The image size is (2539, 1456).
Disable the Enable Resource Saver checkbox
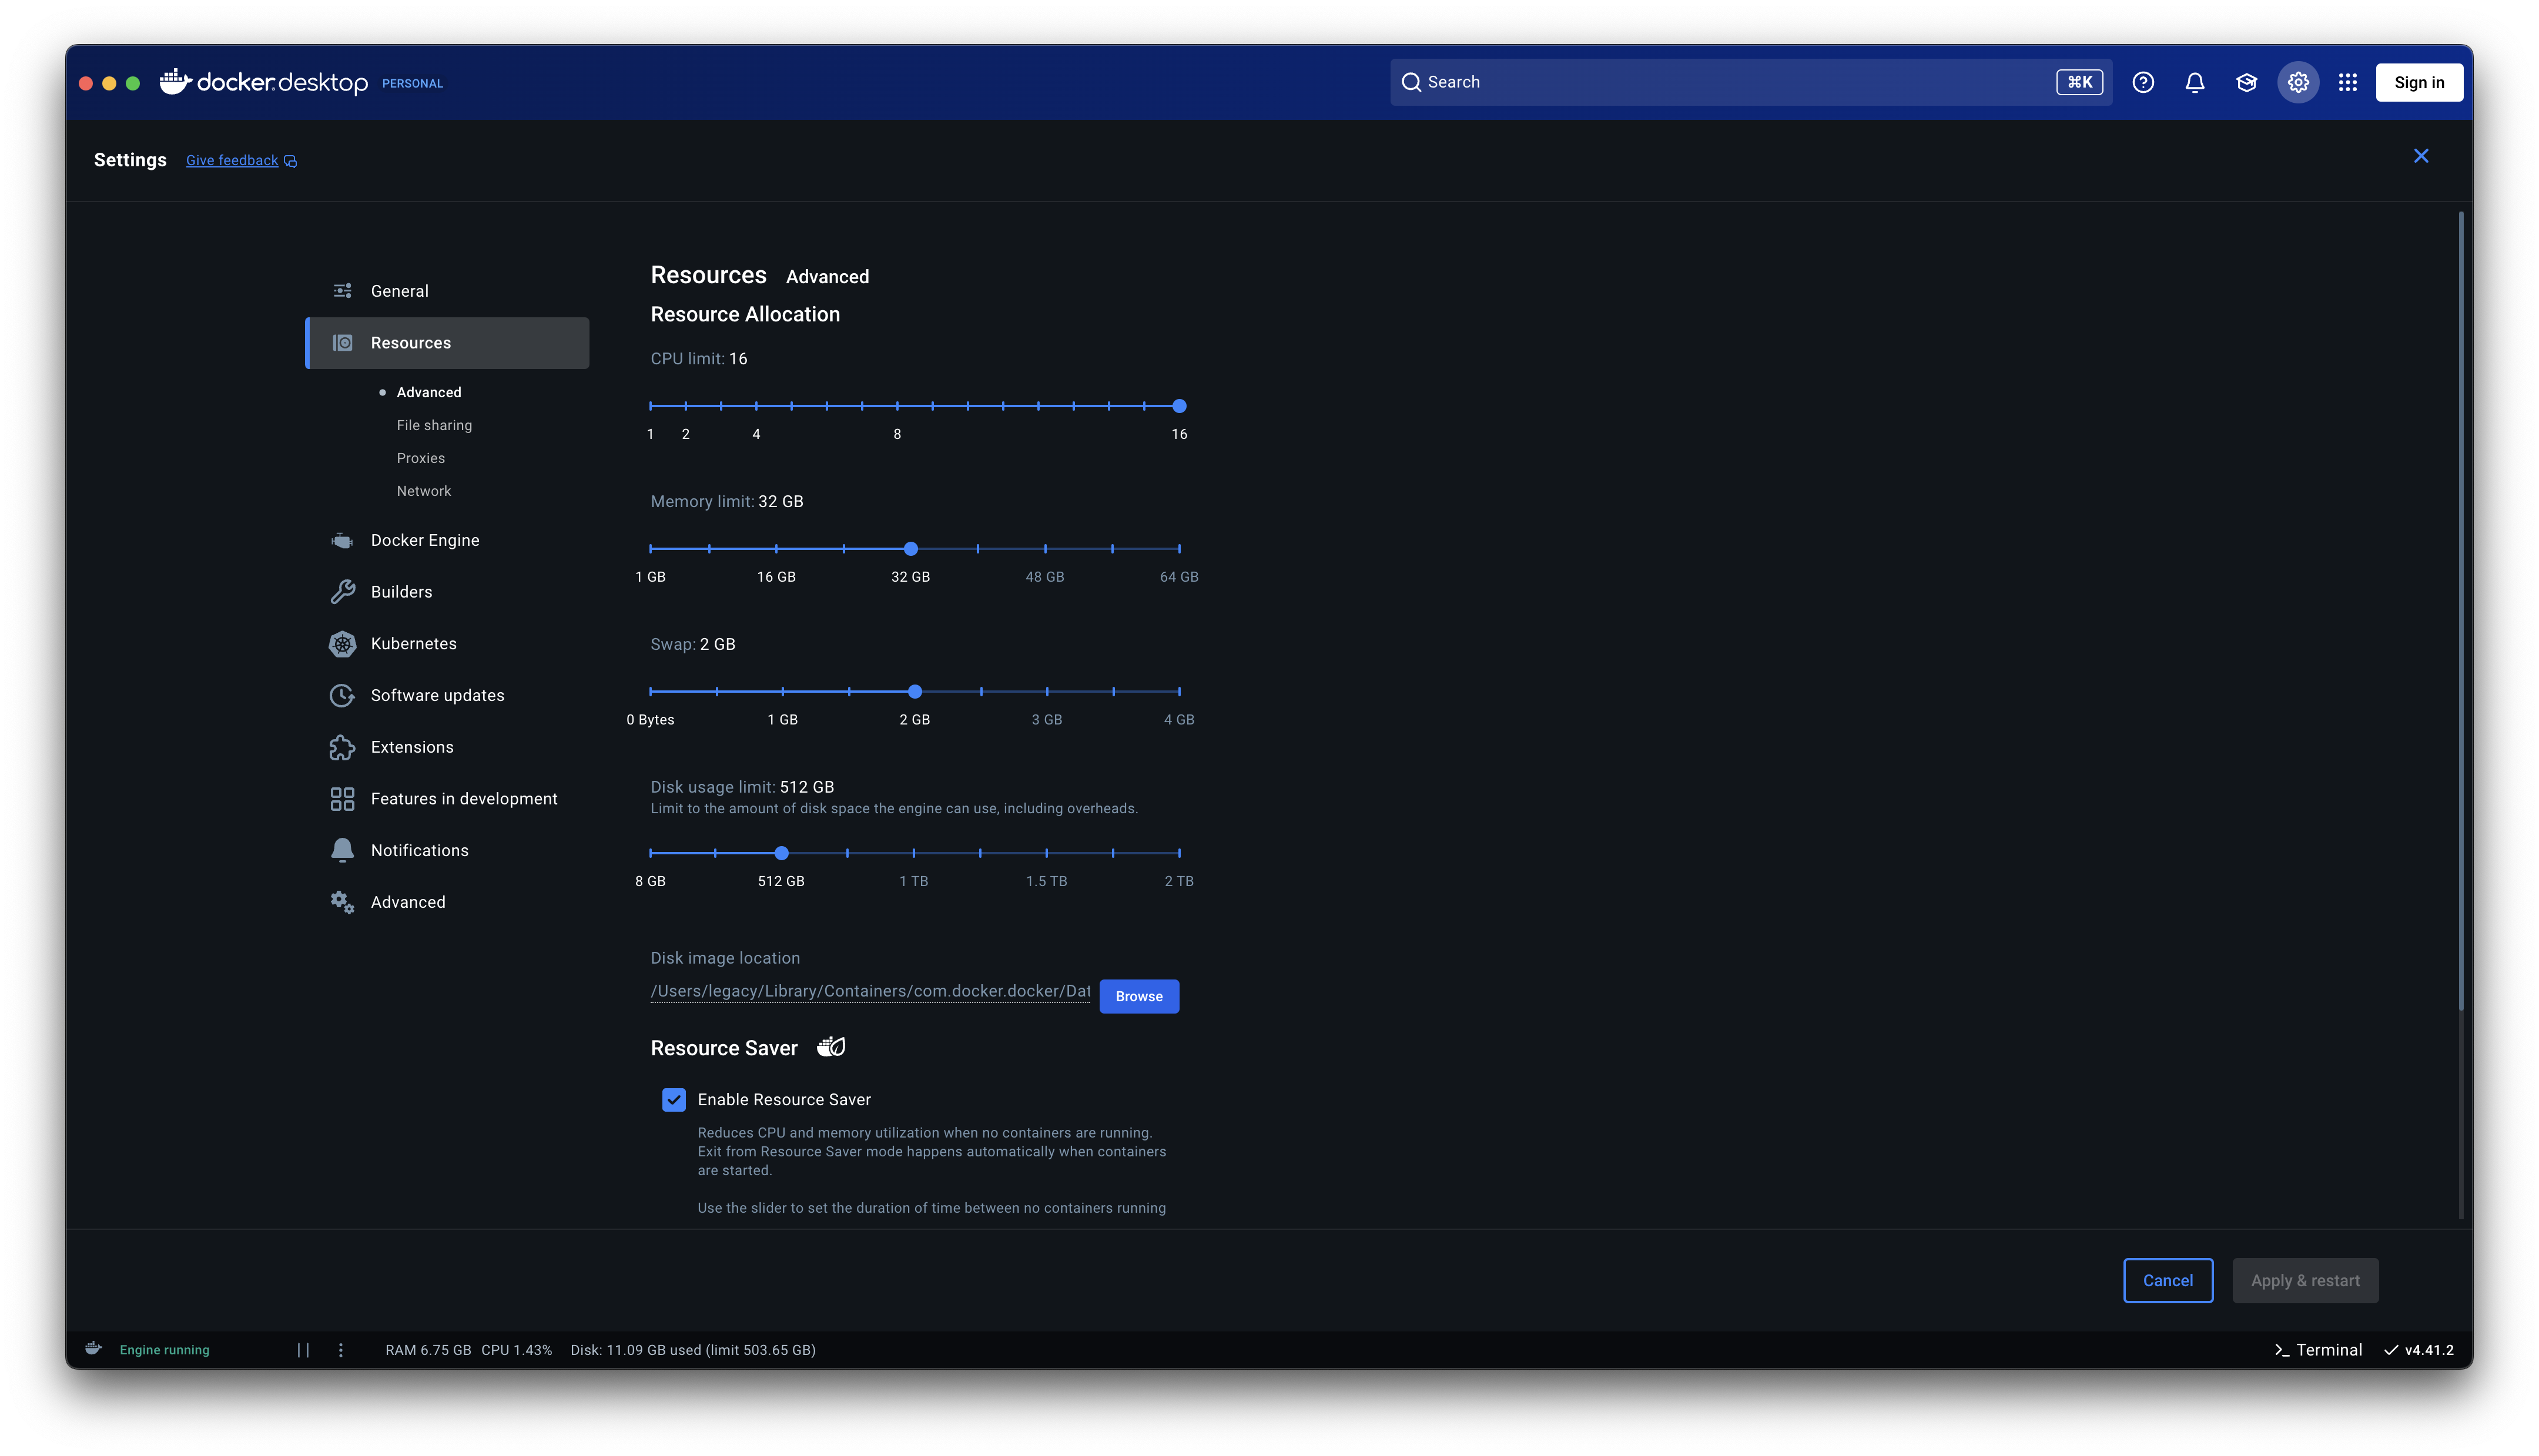click(674, 1099)
